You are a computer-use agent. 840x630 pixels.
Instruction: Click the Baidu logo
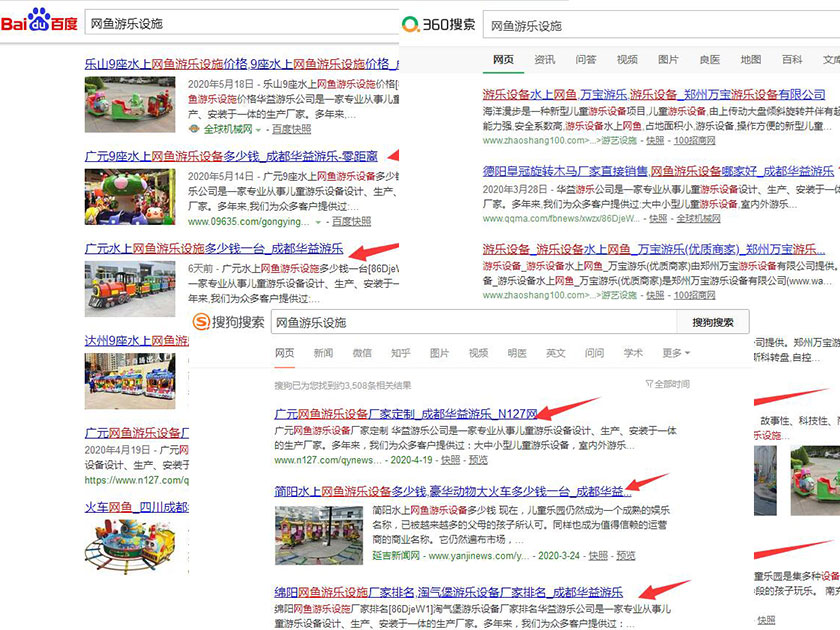(x=40, y=21)
